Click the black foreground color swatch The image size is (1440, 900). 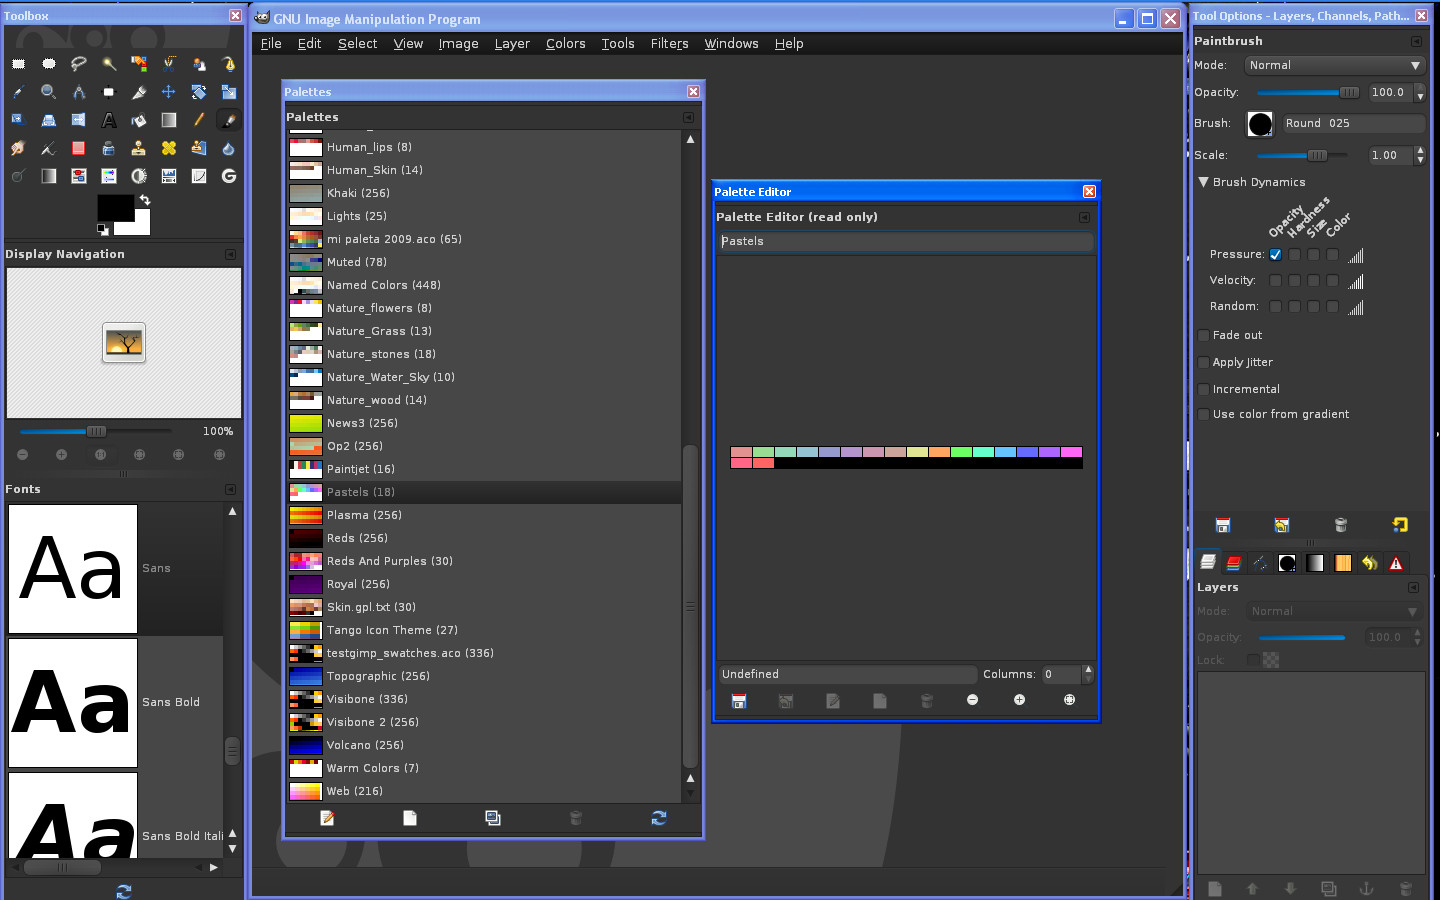coord(114,207)
